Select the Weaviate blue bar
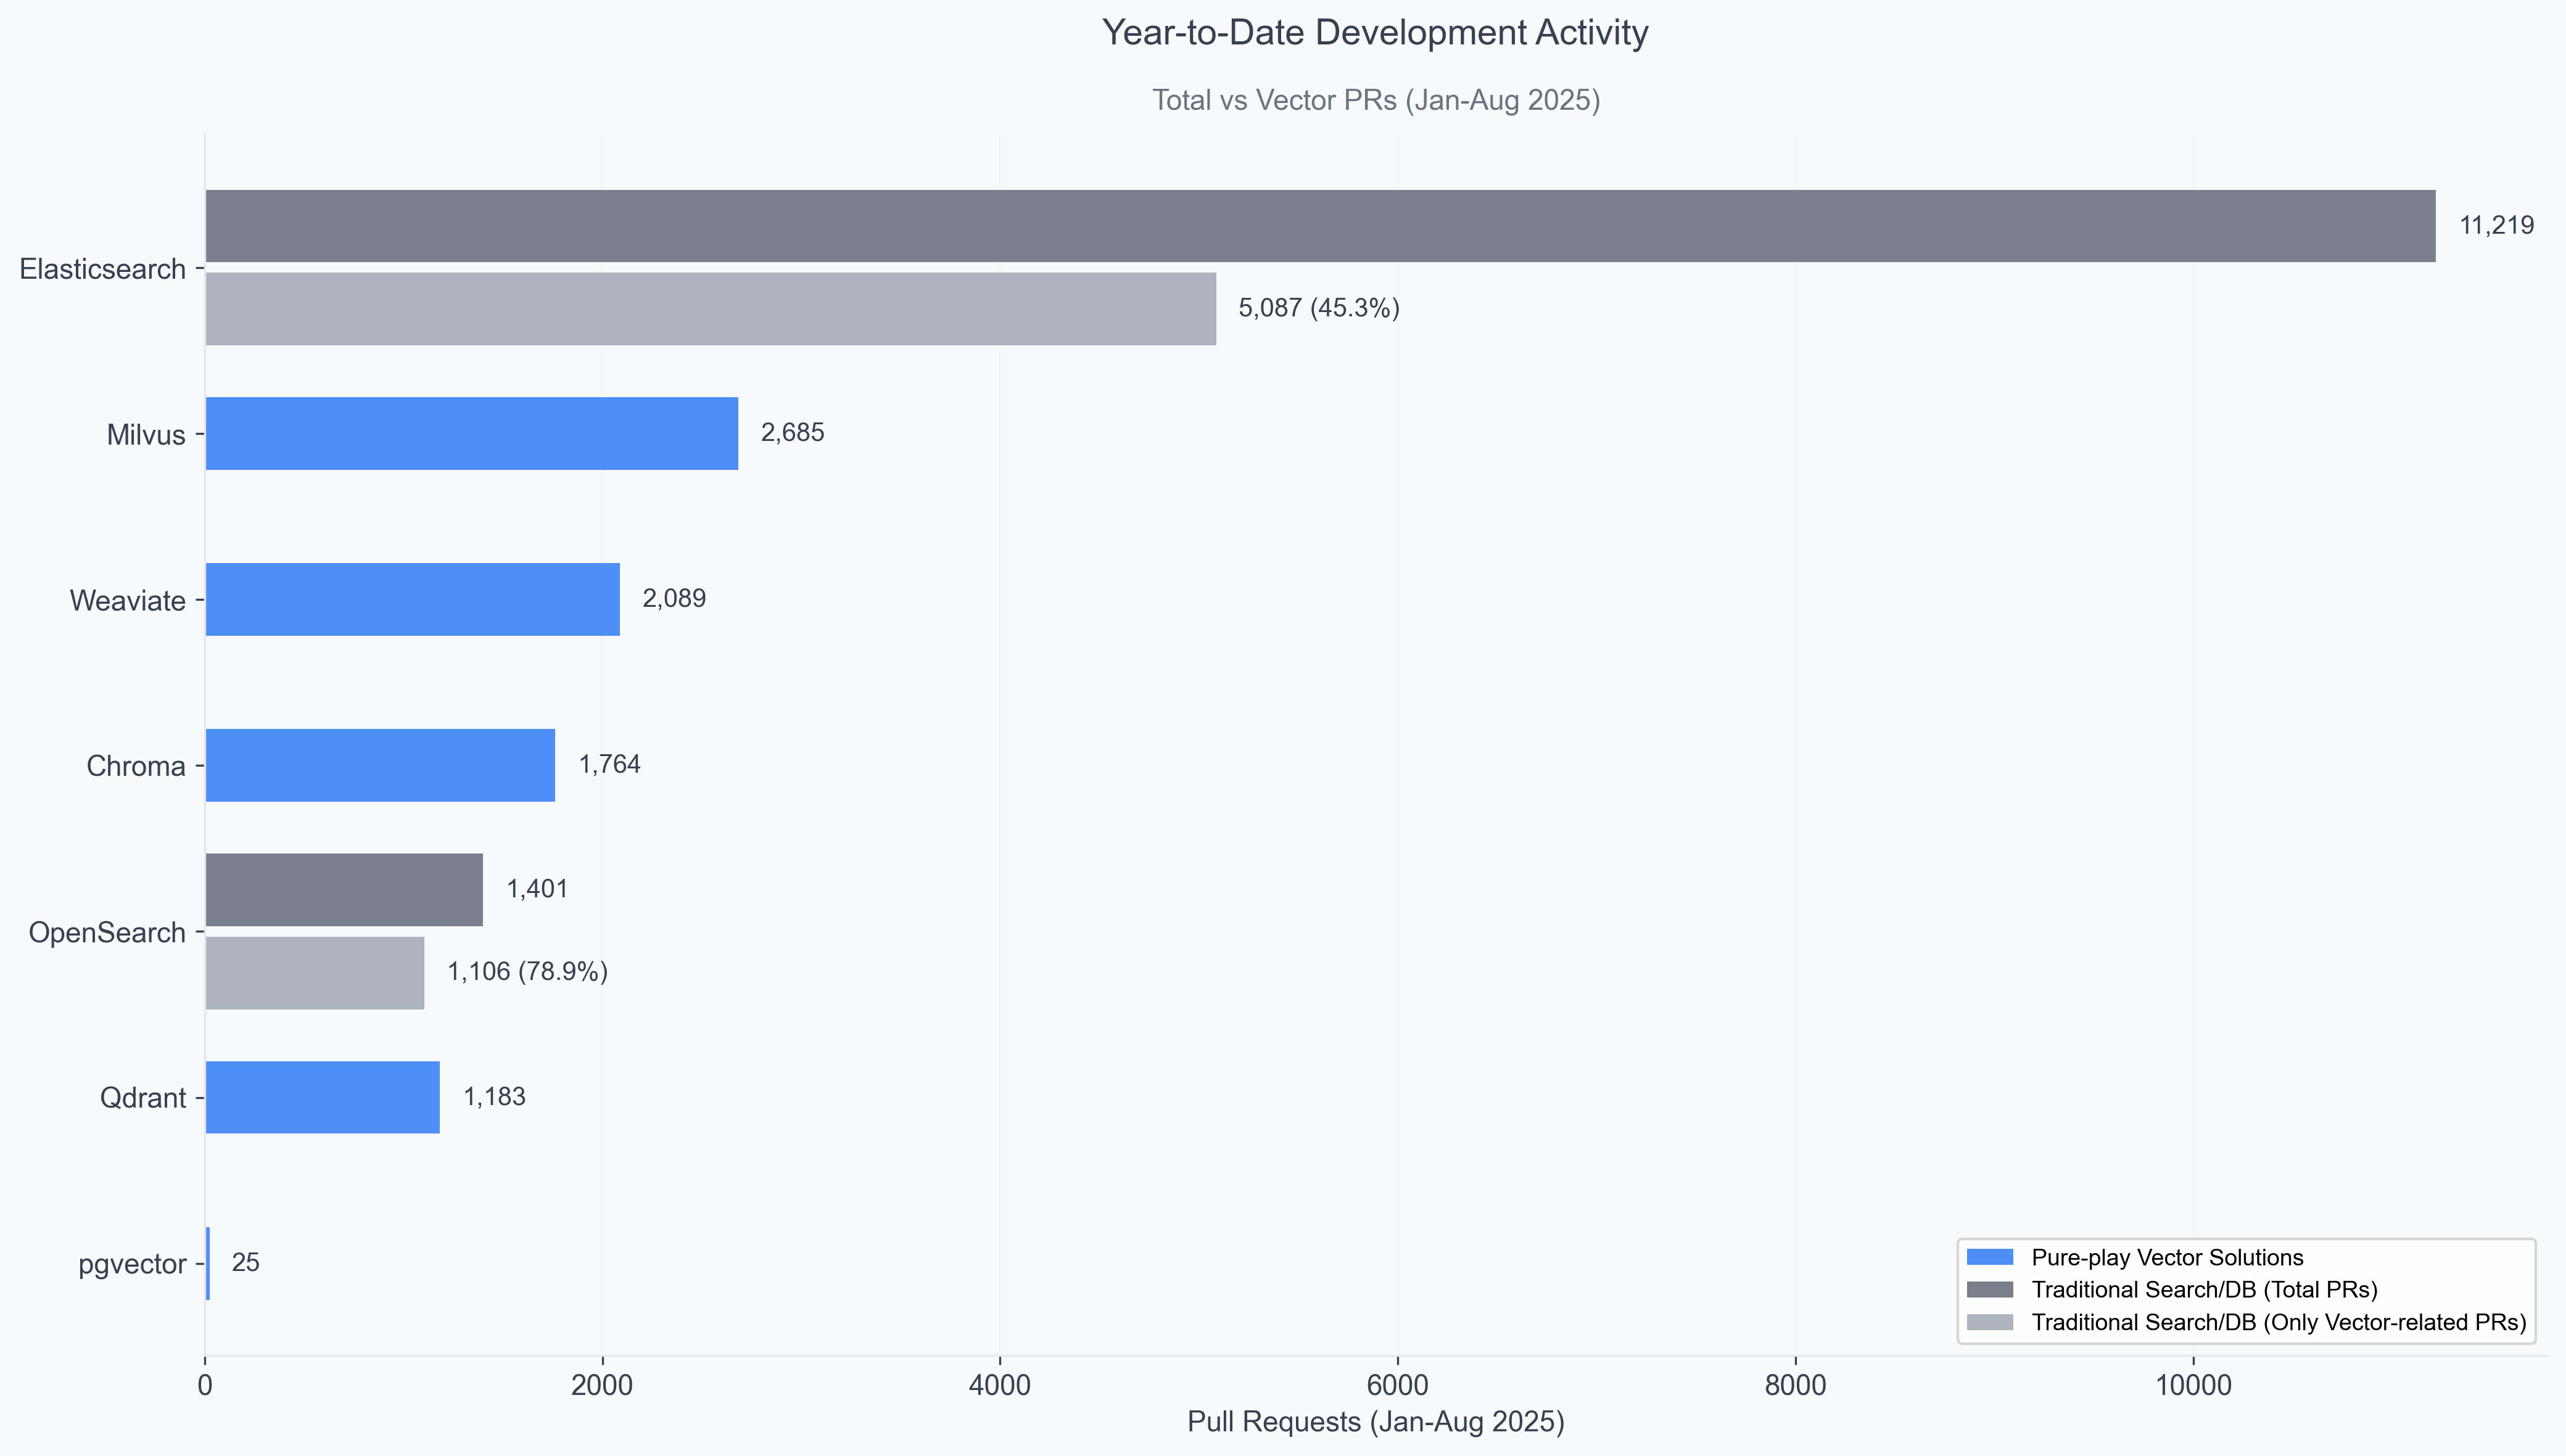 tap(412, 599)
